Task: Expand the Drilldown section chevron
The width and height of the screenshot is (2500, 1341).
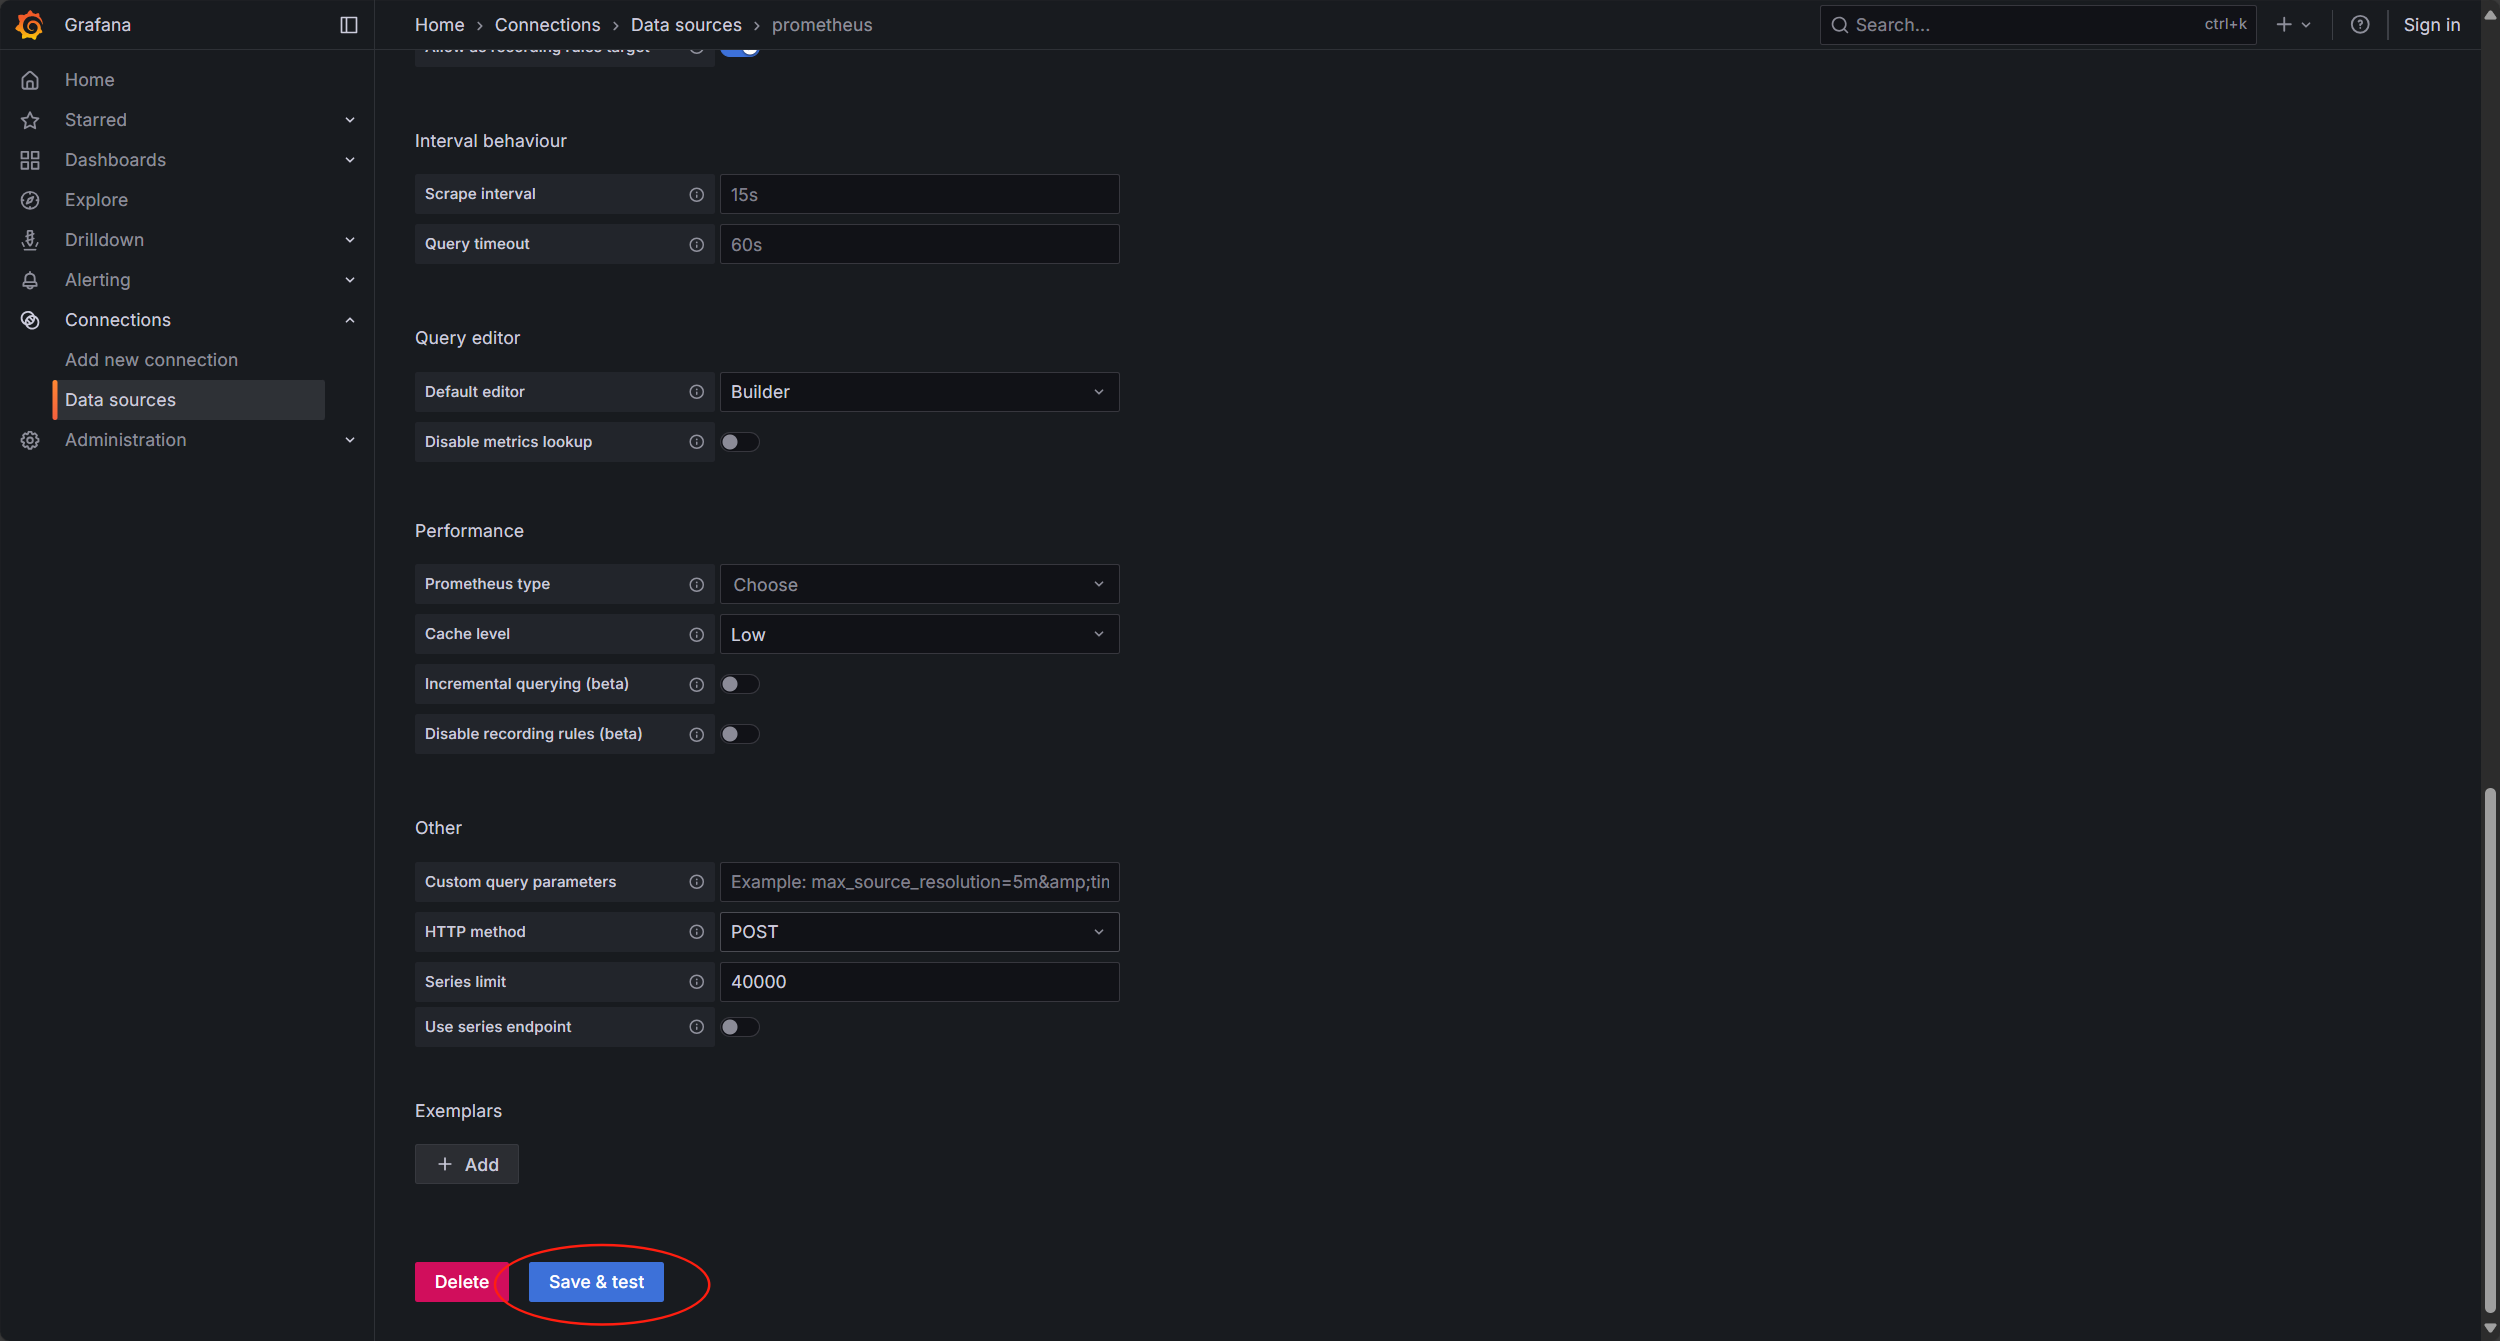Action: 350,240
